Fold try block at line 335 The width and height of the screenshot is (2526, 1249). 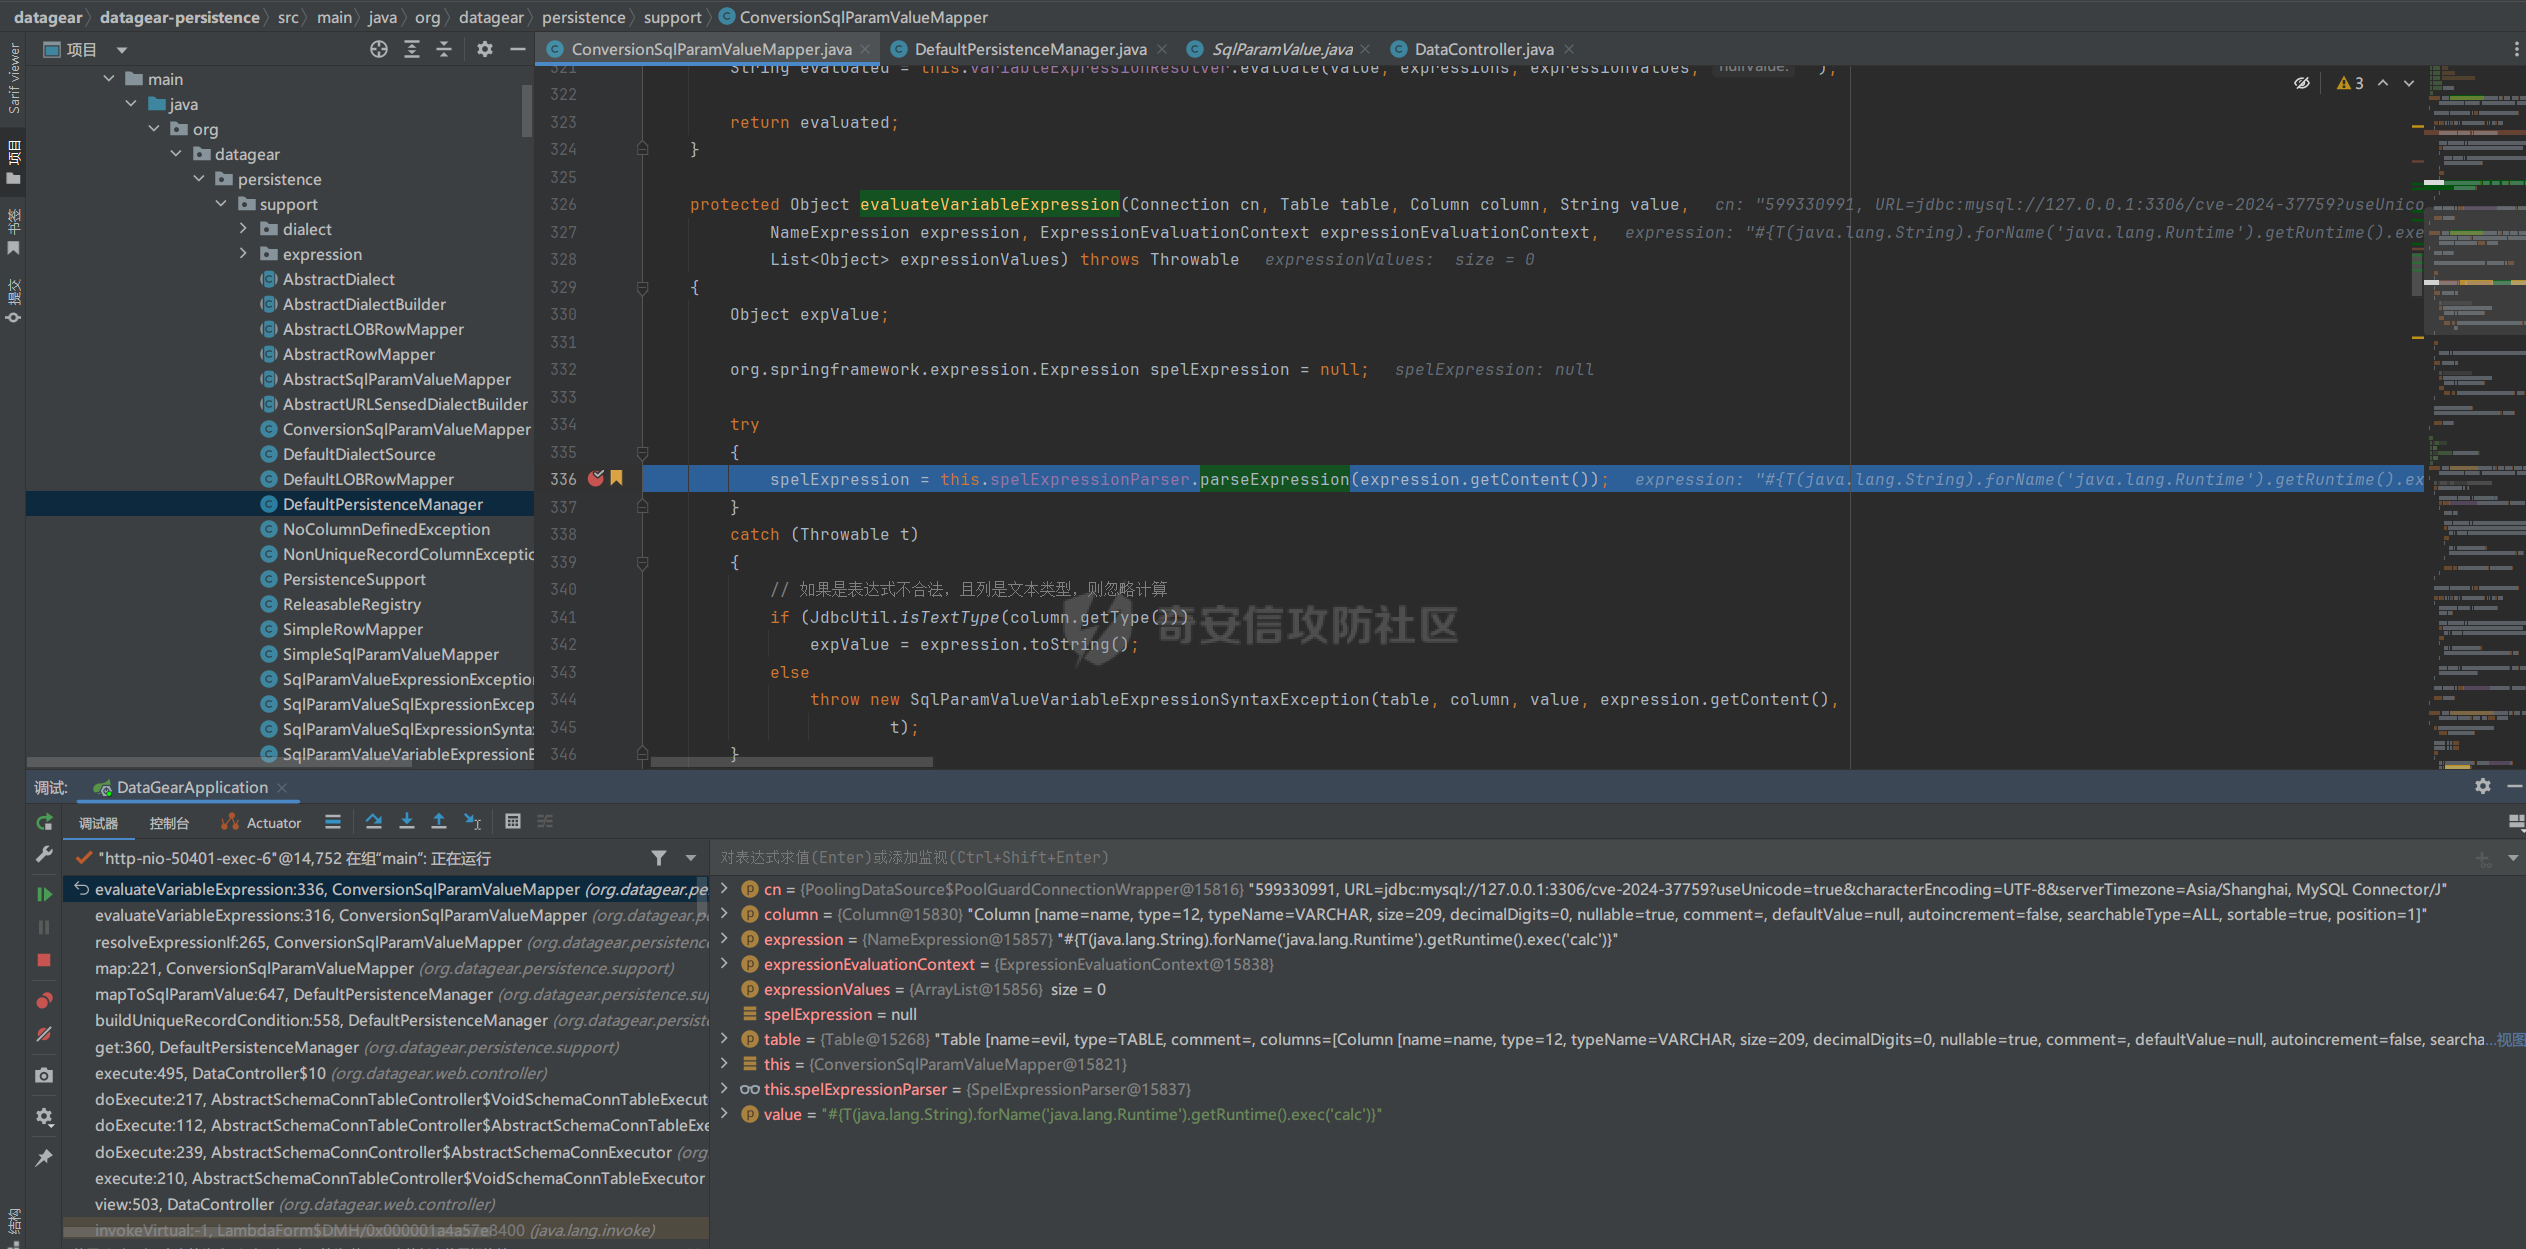[643, 453]
